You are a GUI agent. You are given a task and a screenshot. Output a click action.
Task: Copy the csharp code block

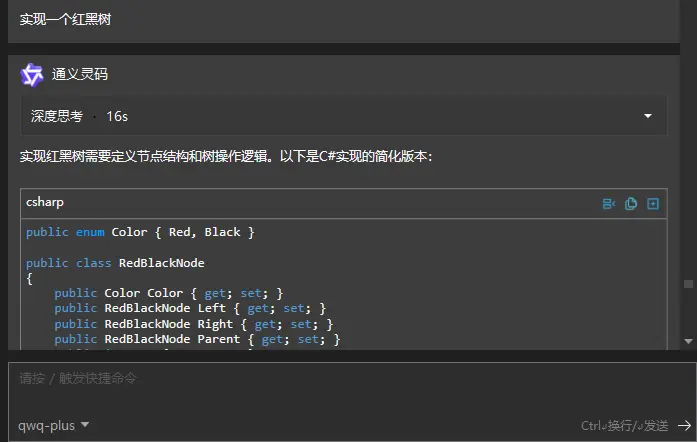[x=631, y=203]
